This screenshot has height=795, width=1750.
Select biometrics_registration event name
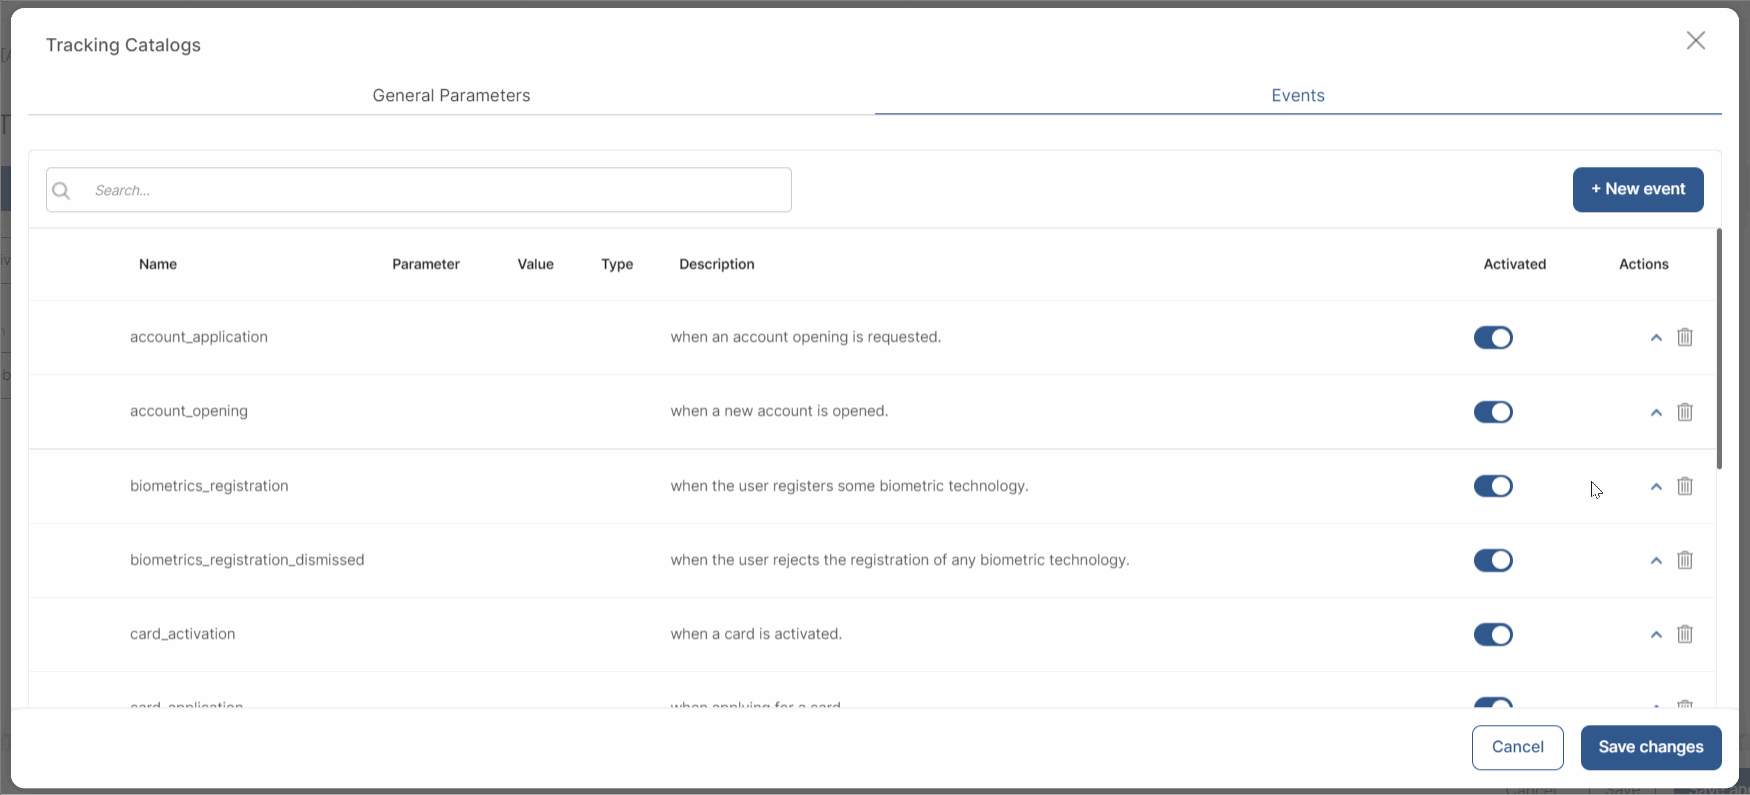coord(209,486)
